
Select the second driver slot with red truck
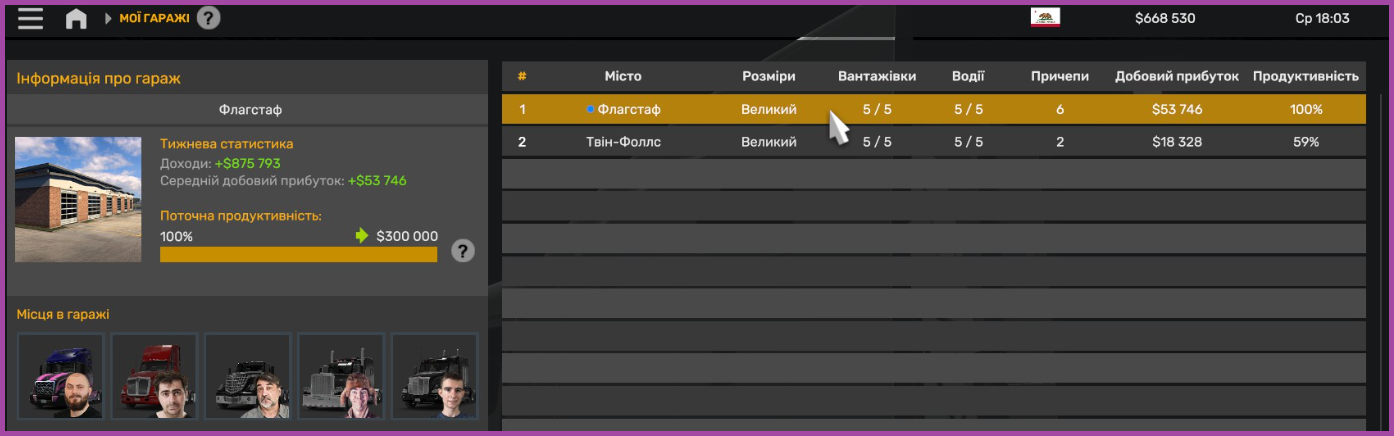click(154, 375)
